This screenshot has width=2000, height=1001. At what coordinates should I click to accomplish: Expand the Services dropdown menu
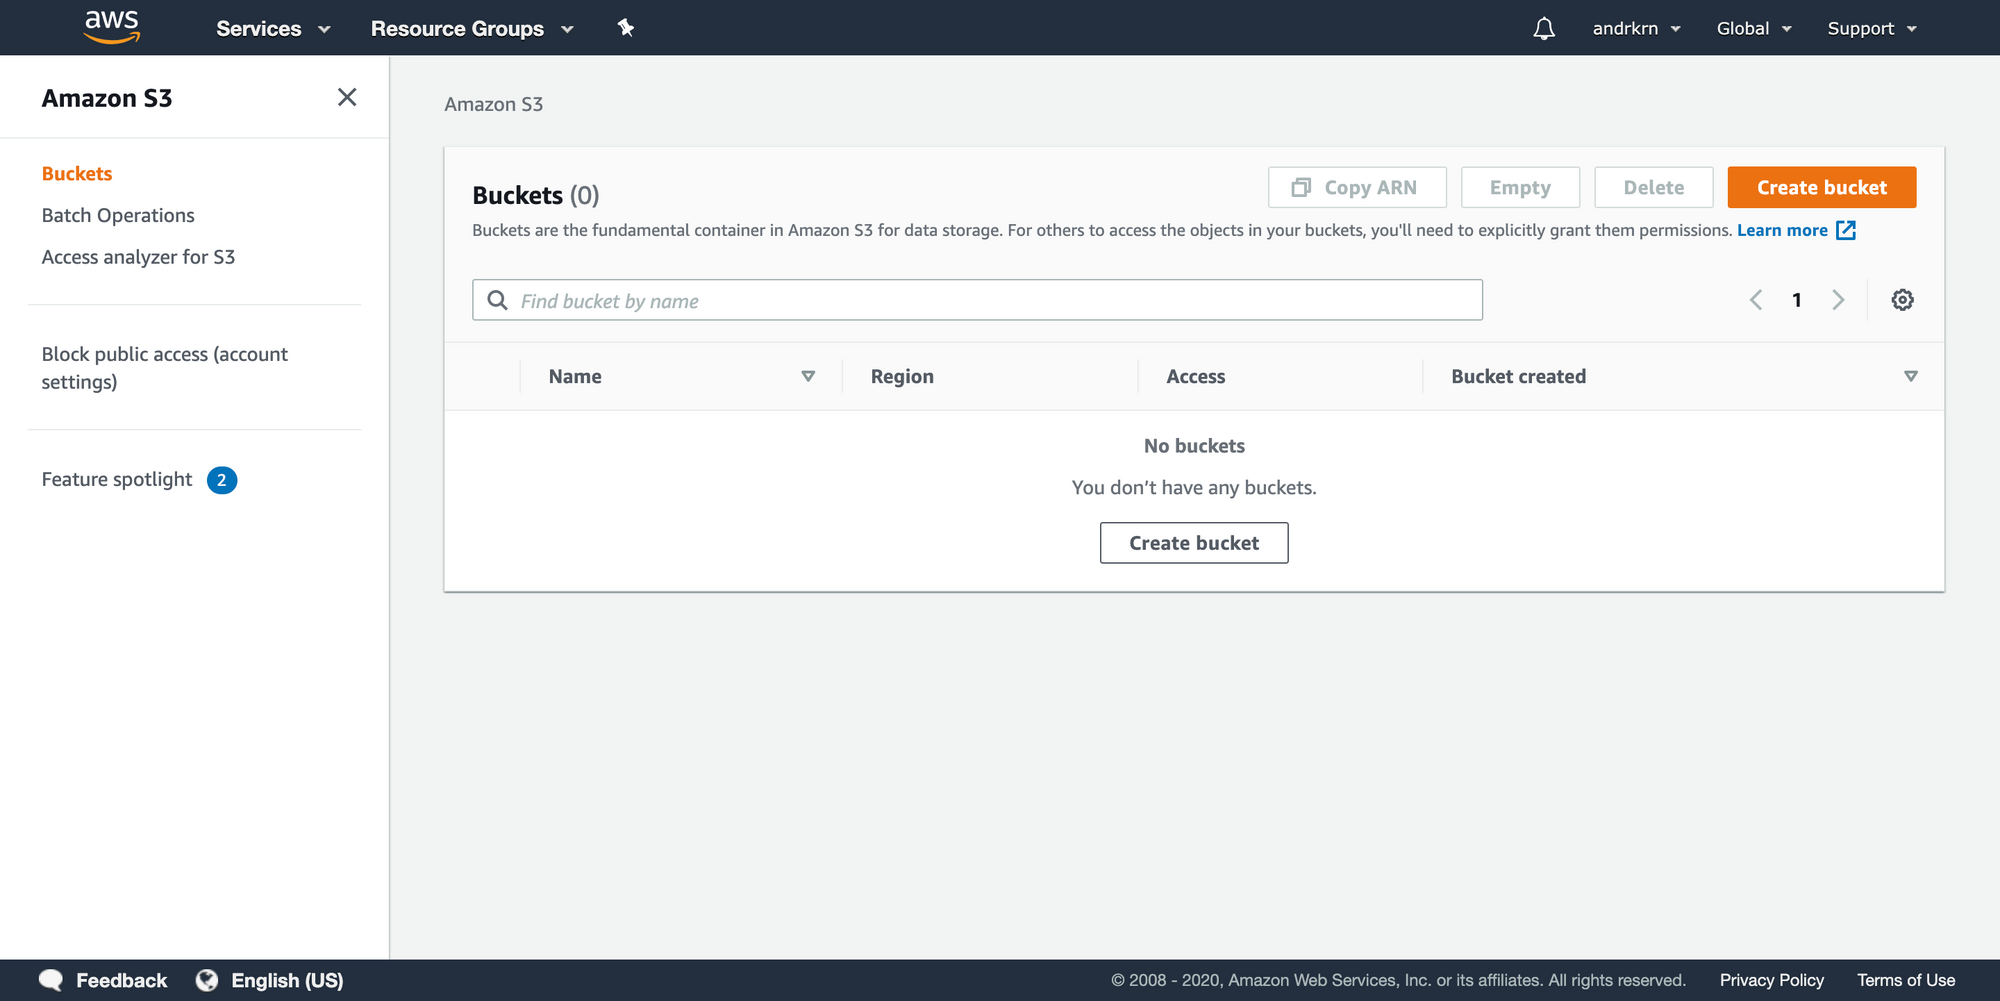tap(273, 28)
